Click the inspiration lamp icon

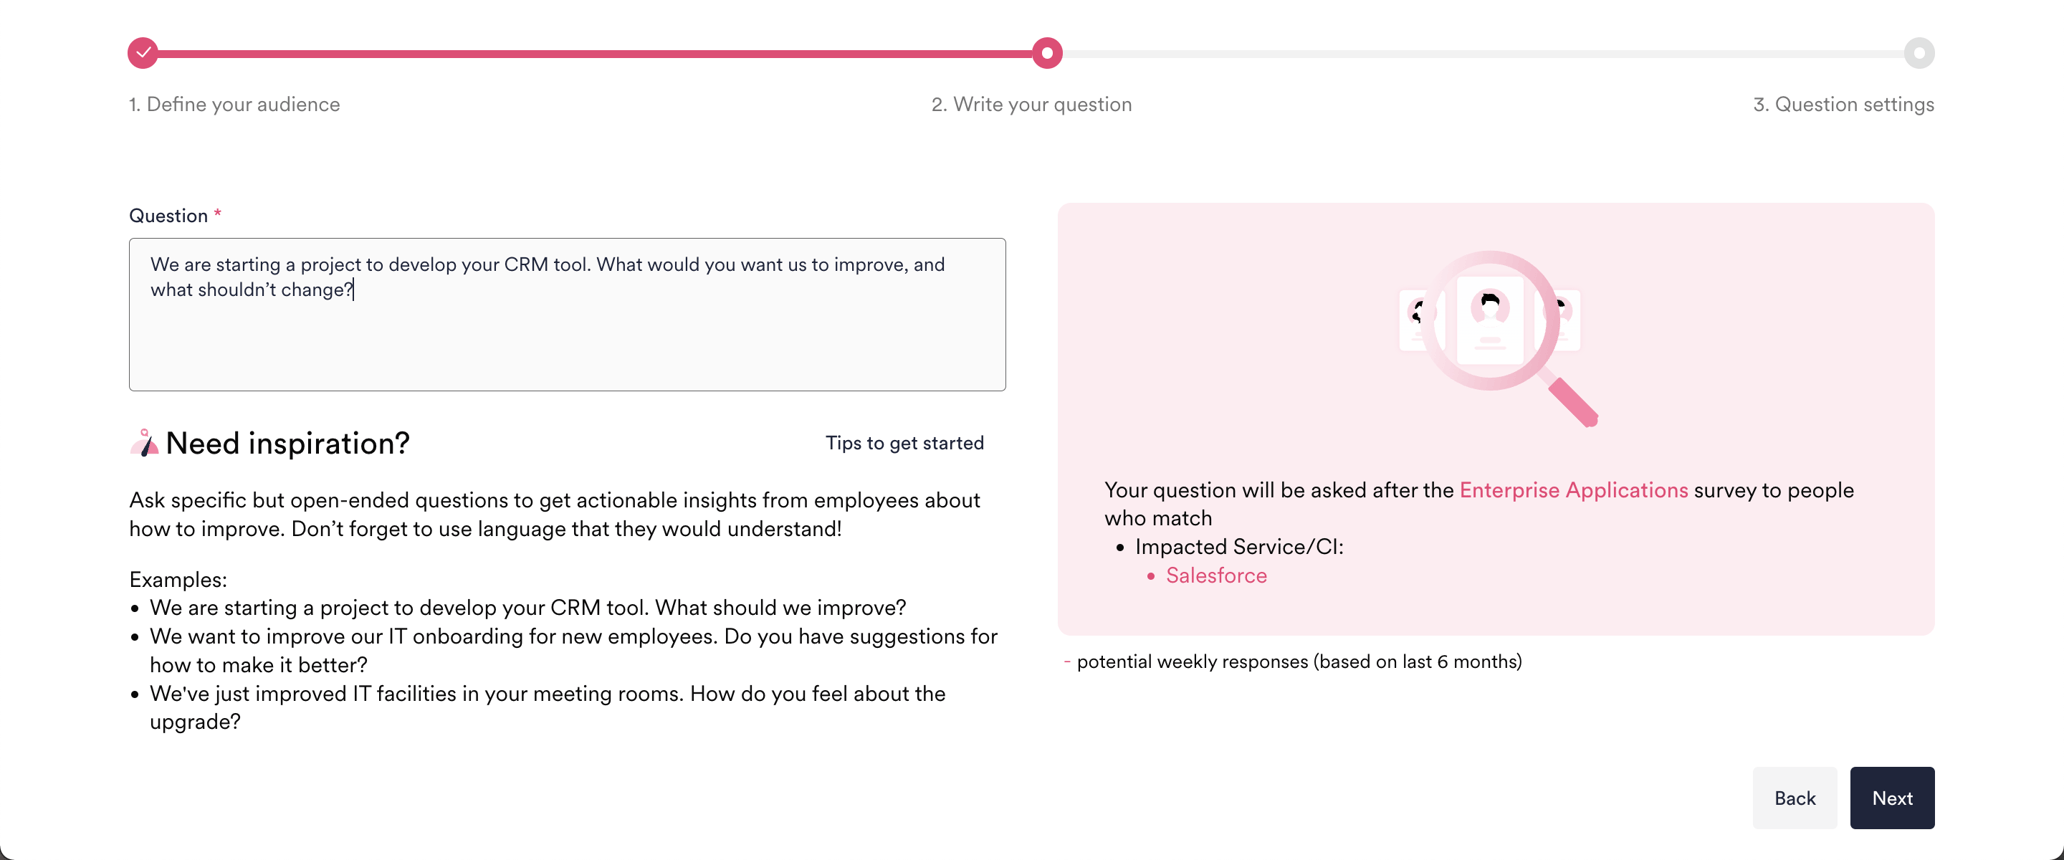pyautogui.click(x=145, y=443)
